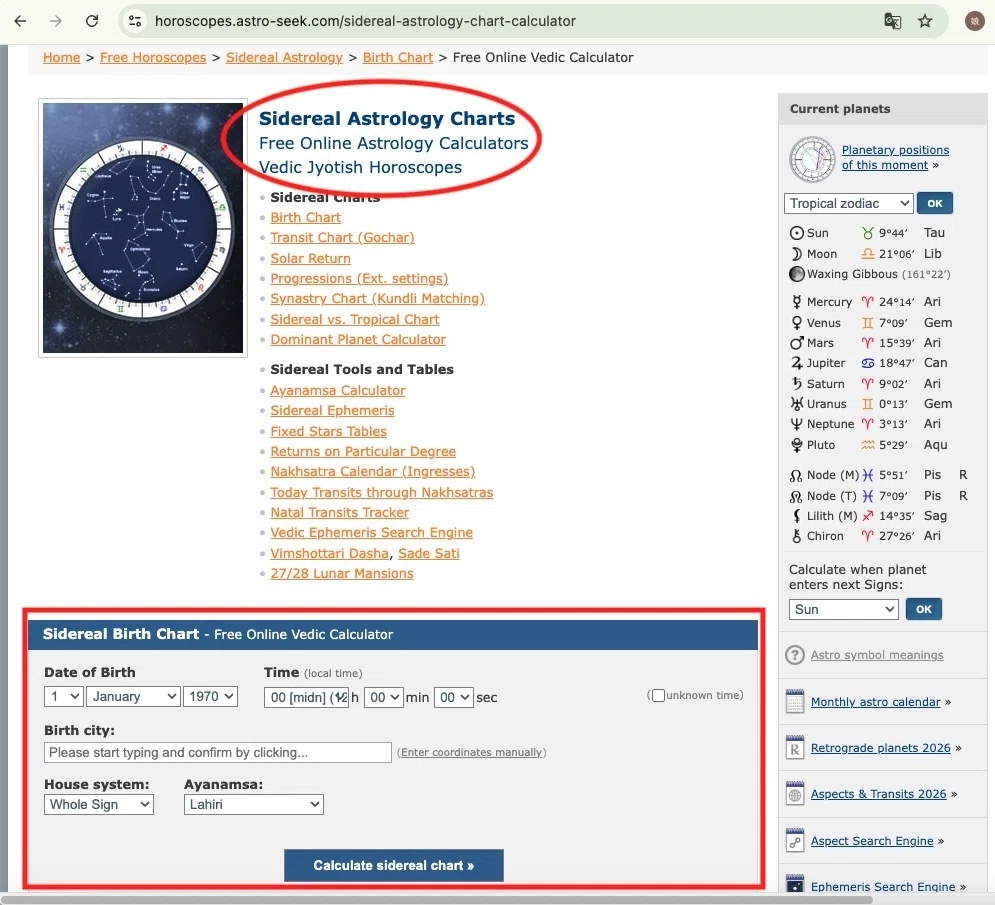
Task: Go to Home in breadcrumb
Action: (x=62, y=58)
